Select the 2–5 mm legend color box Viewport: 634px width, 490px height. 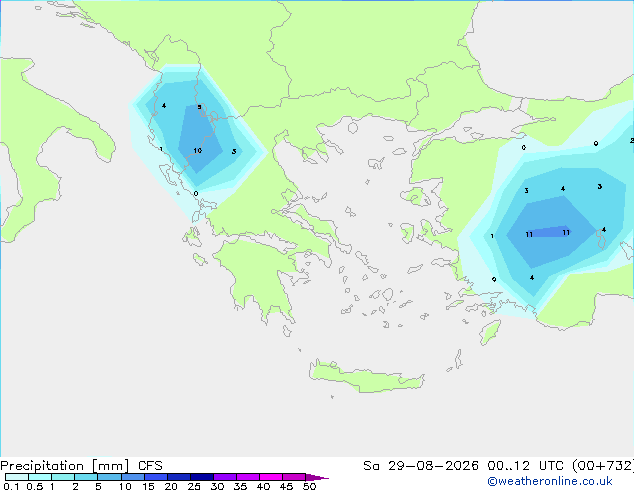[x=86, y=477]
